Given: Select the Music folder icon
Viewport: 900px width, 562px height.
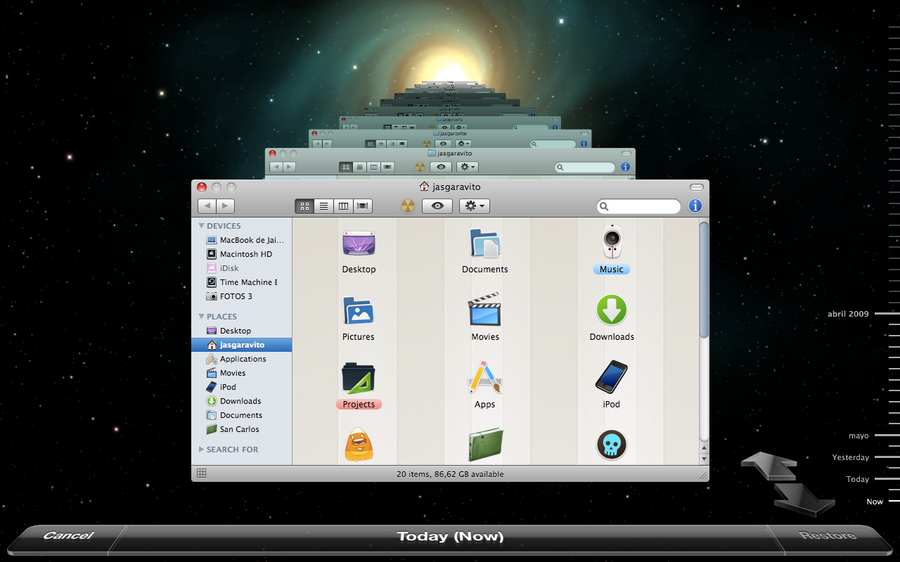Looking at the screenshot, I should click(x=611, y=242).
